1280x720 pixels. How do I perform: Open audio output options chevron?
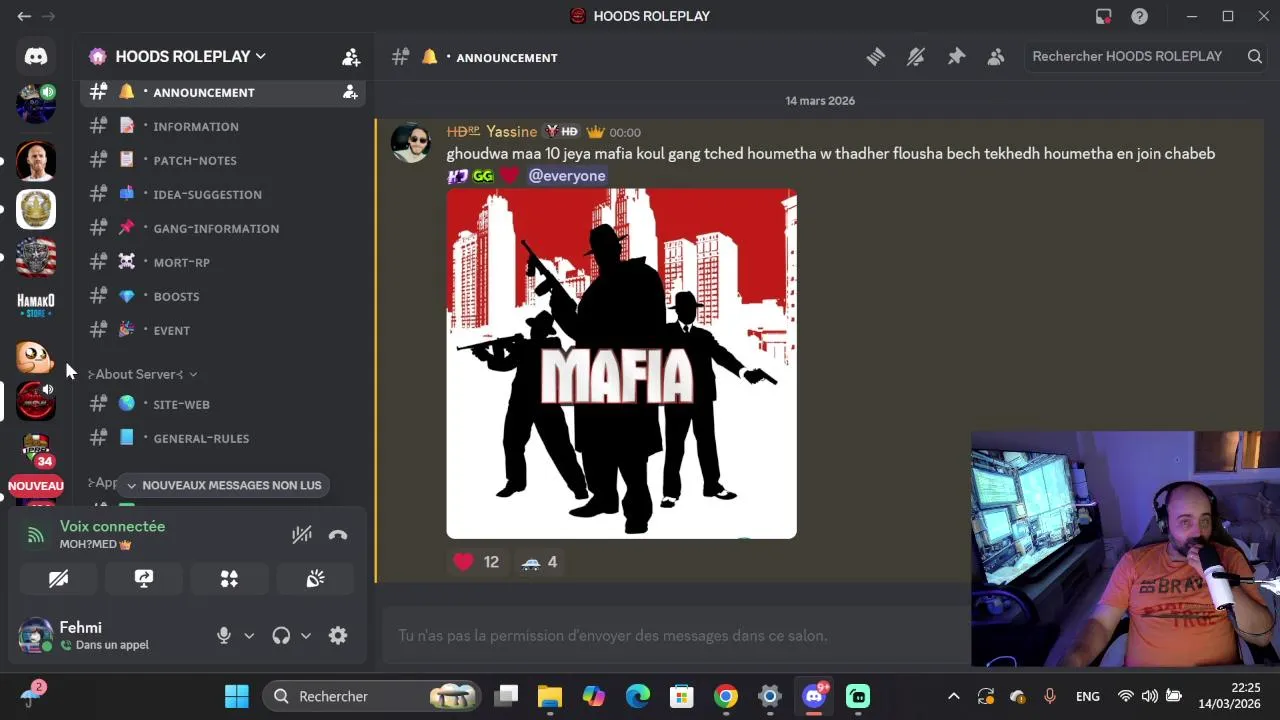(x=306, y=636)
